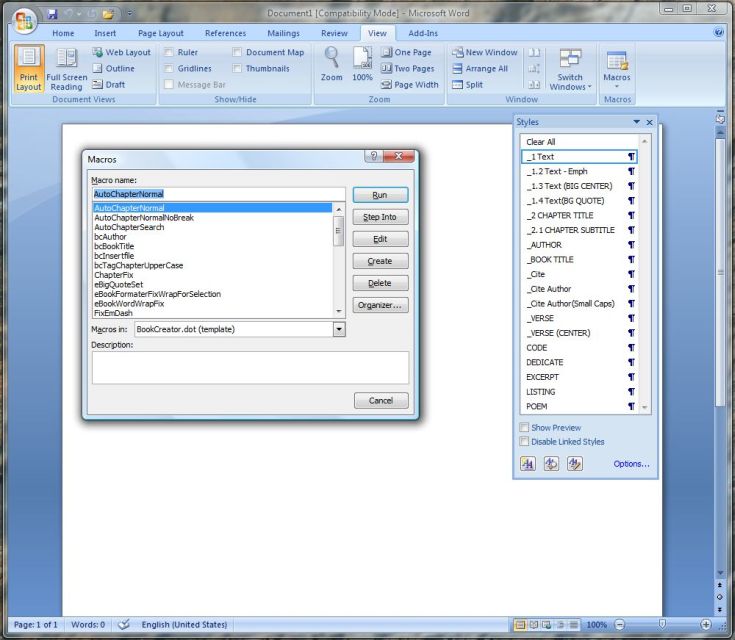Open the Macros in dropdown
Image resolution: width=735 pixels, height=640 pixels.
coord(339,329)
